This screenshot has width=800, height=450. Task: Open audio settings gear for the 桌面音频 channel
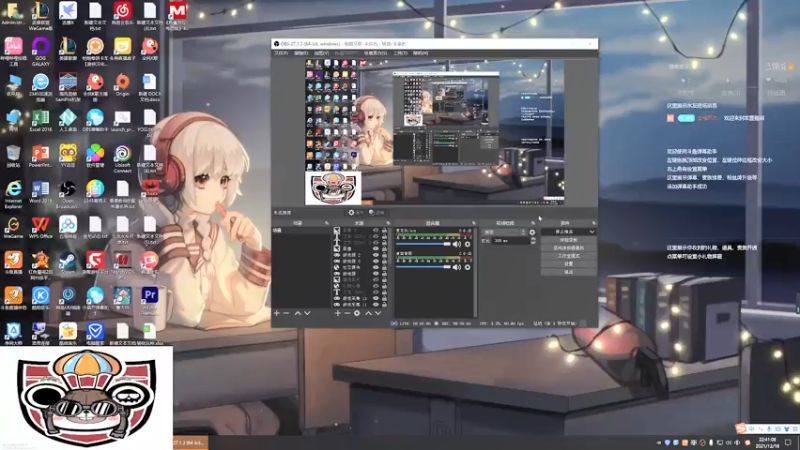pyautogui.click(x=467, y=267)
